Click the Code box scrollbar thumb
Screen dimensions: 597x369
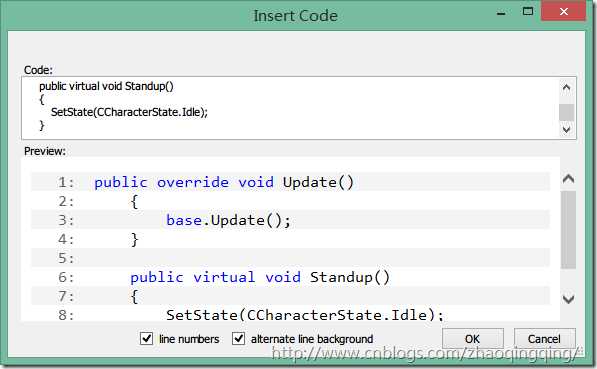point(566,112)
